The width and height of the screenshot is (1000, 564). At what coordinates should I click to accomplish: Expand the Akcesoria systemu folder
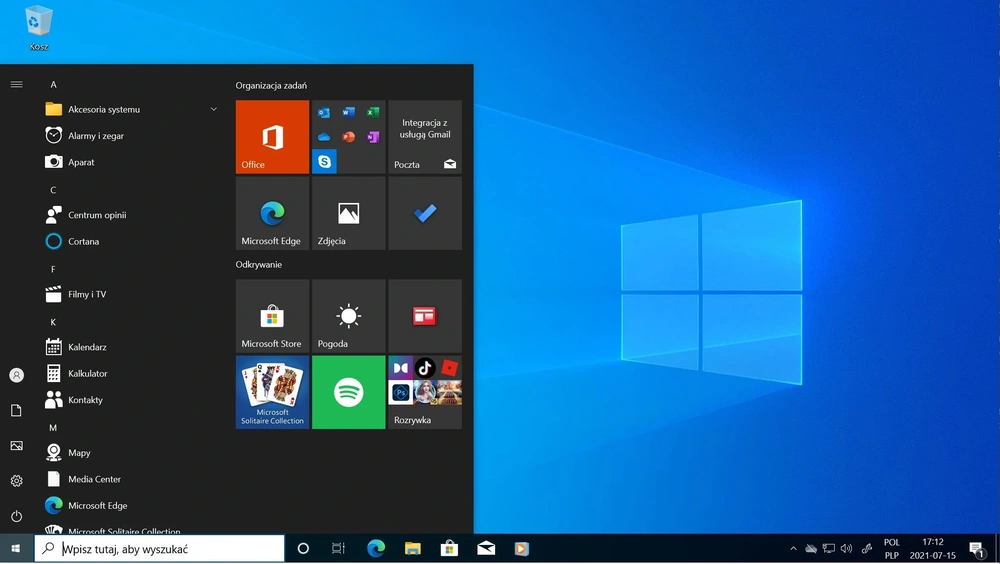click(132, 109)
